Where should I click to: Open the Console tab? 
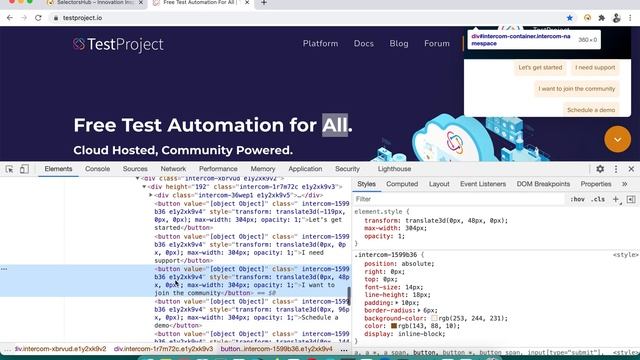coord(98,169)
